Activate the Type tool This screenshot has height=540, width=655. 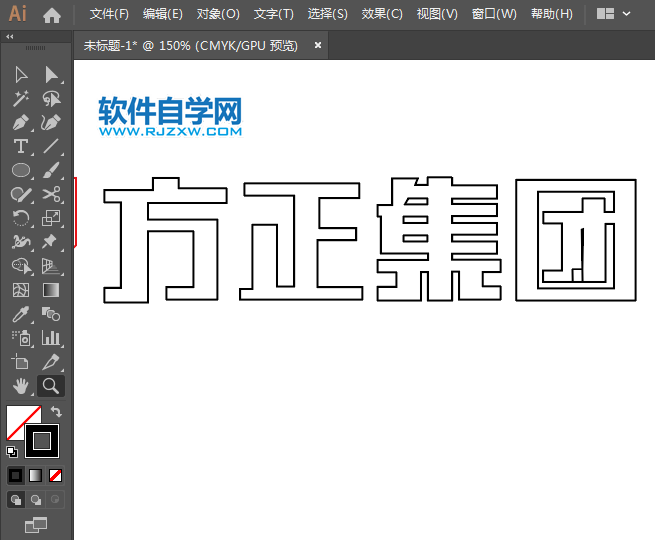click(21, 147)
